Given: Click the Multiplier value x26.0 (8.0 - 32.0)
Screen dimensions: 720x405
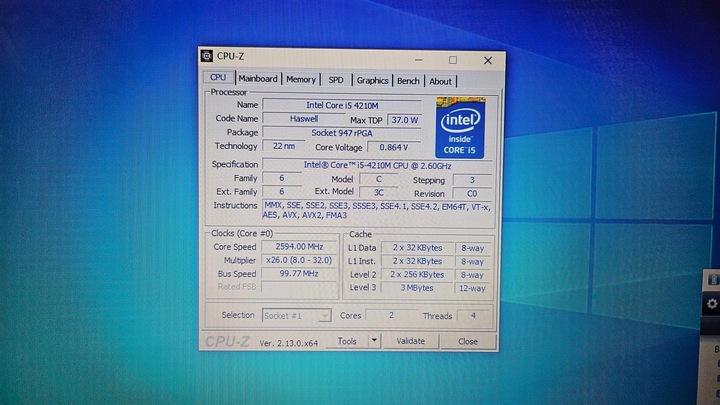Looking at the screenshot, I should (299, 260).
